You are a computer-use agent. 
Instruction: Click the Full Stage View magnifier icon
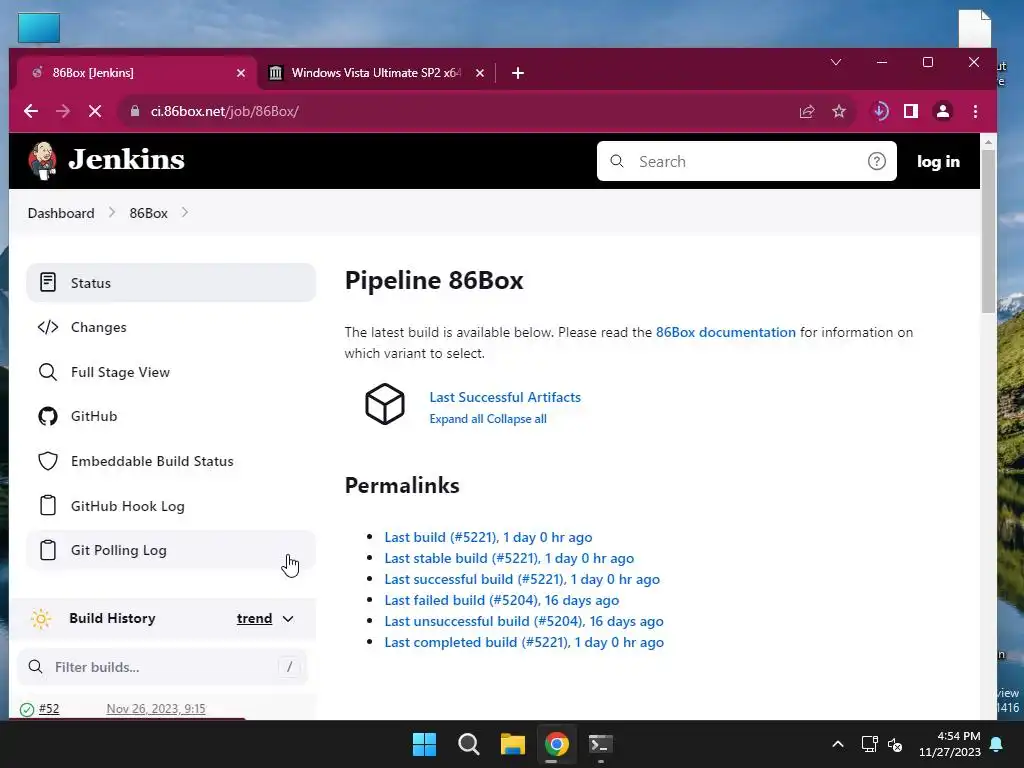pyautogui.click(x=48, y=372)
